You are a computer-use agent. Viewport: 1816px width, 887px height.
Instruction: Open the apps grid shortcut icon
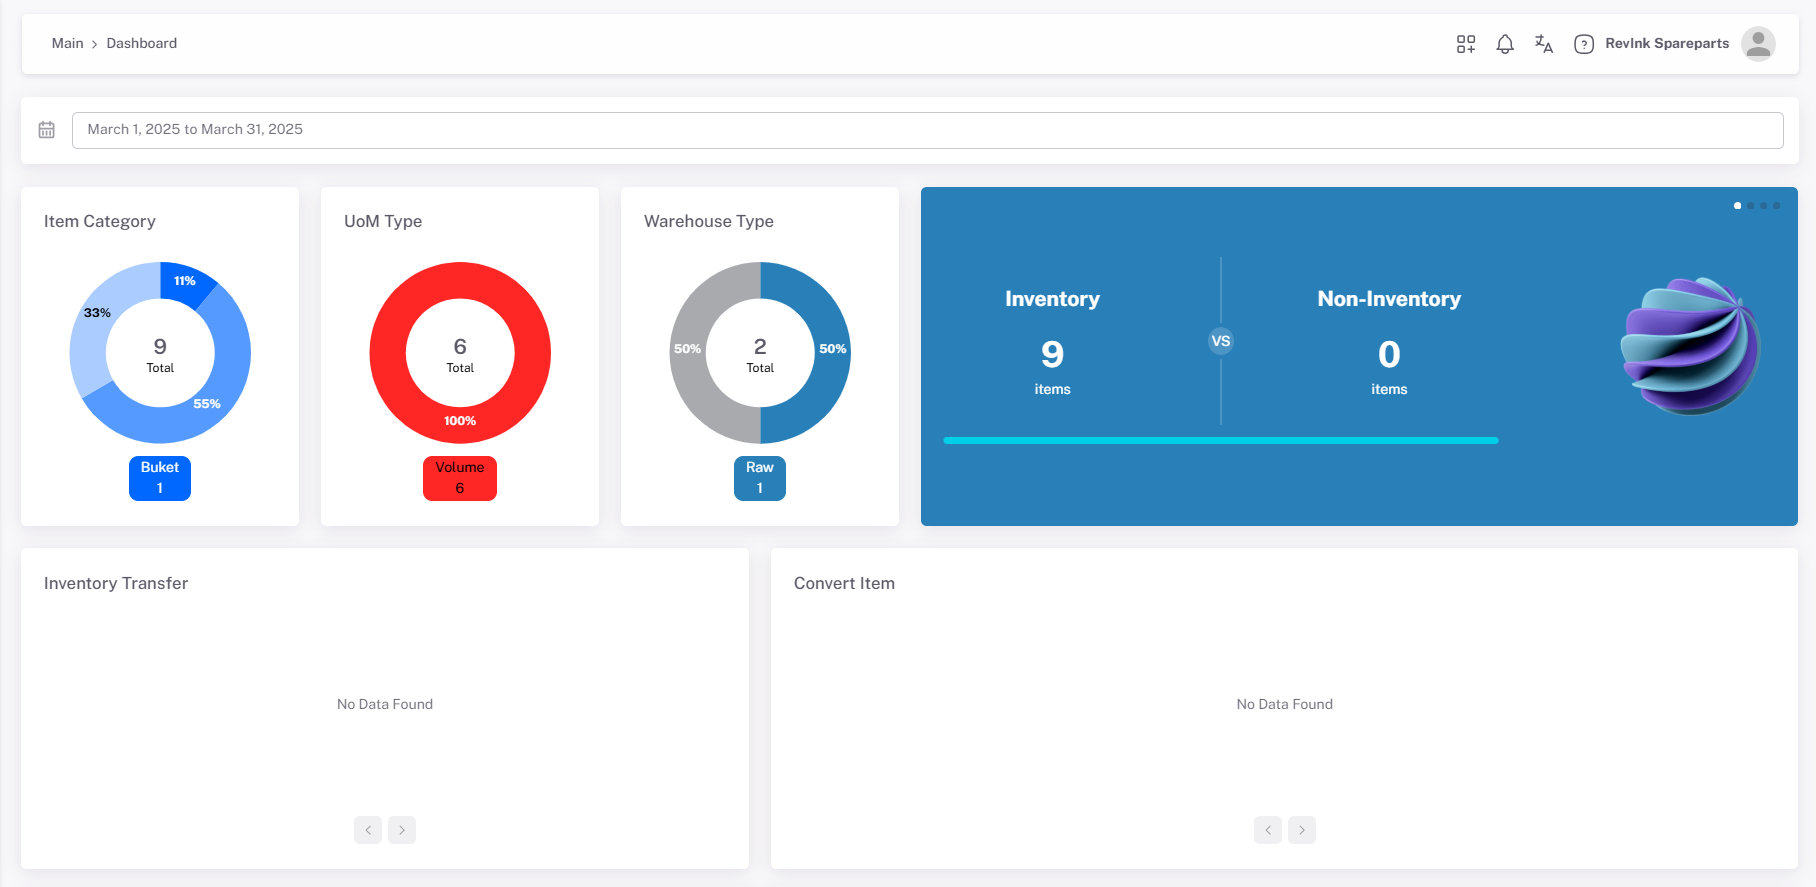click(1466, 44)
